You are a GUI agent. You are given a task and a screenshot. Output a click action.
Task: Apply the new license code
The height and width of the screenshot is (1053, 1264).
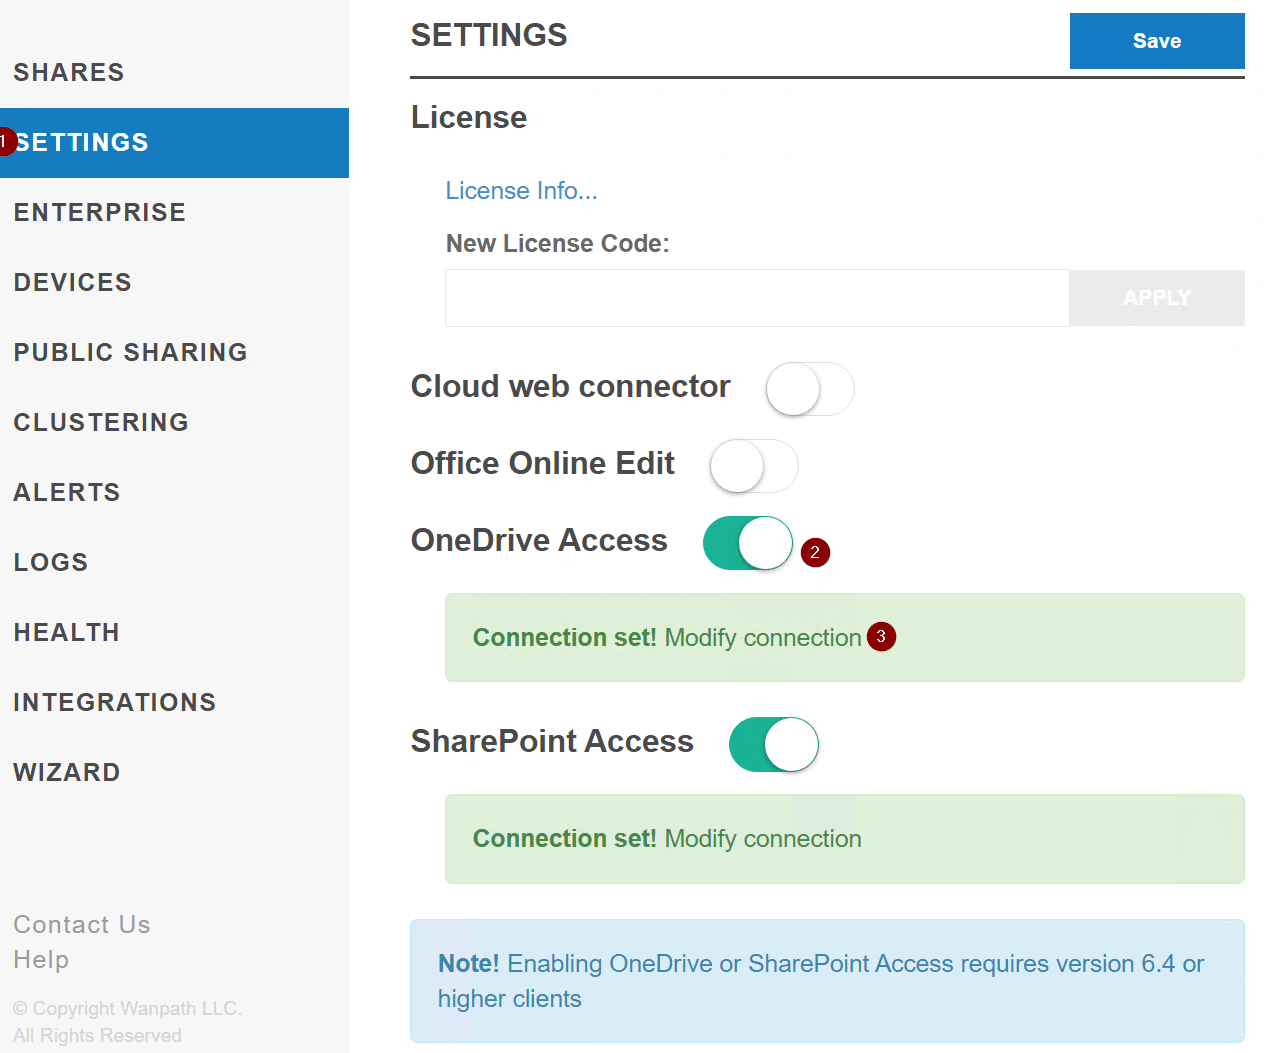(x=1156, y=297)
